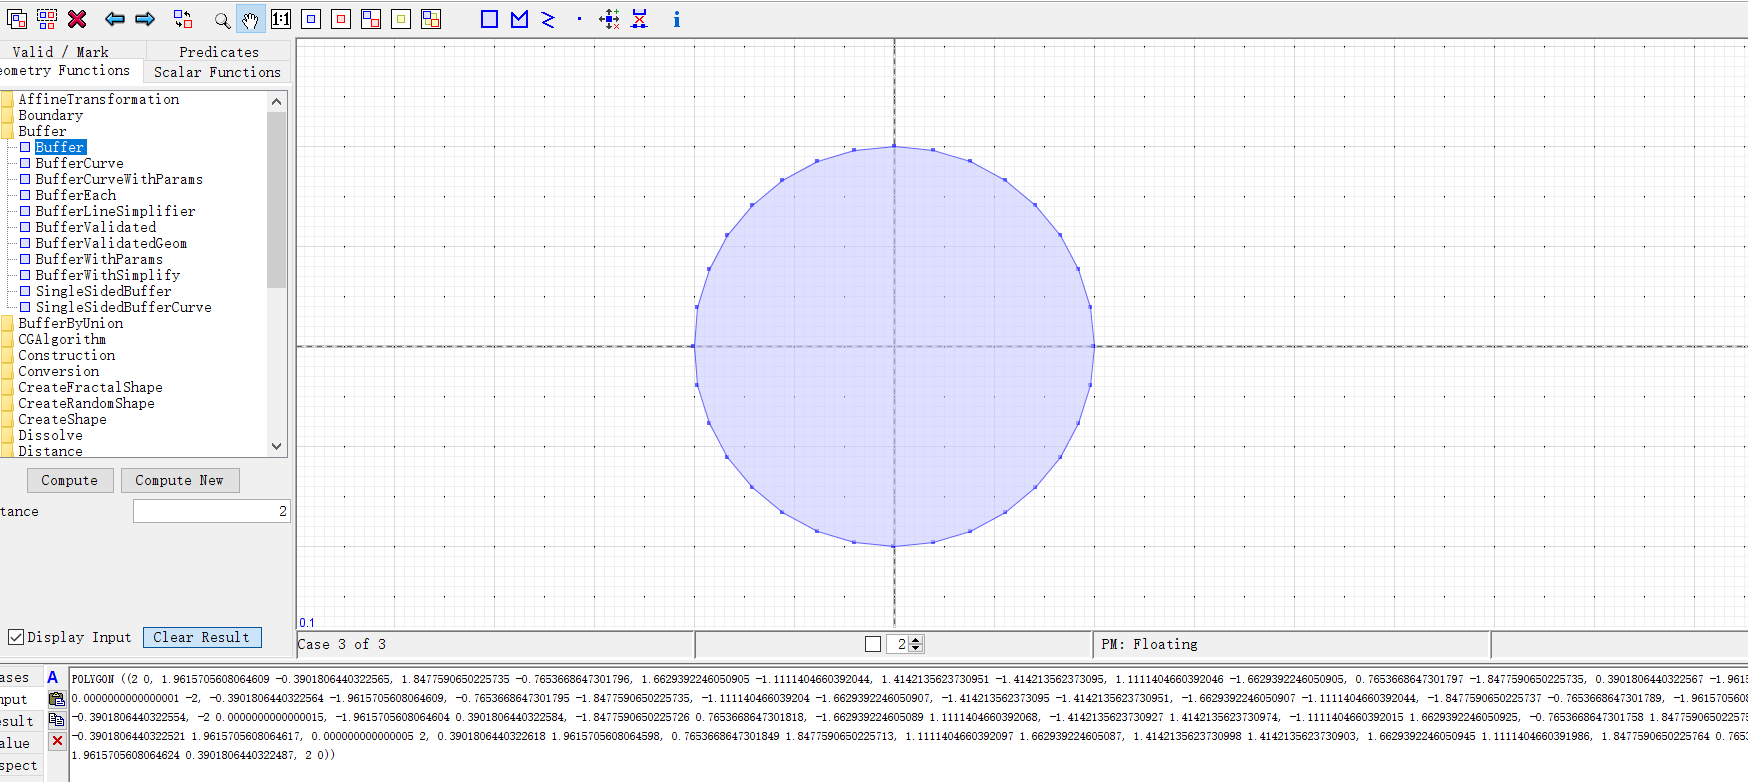Select the BufferLineSimplifier function
Screen dimensions: 1748x782
(x=116, y=211)
